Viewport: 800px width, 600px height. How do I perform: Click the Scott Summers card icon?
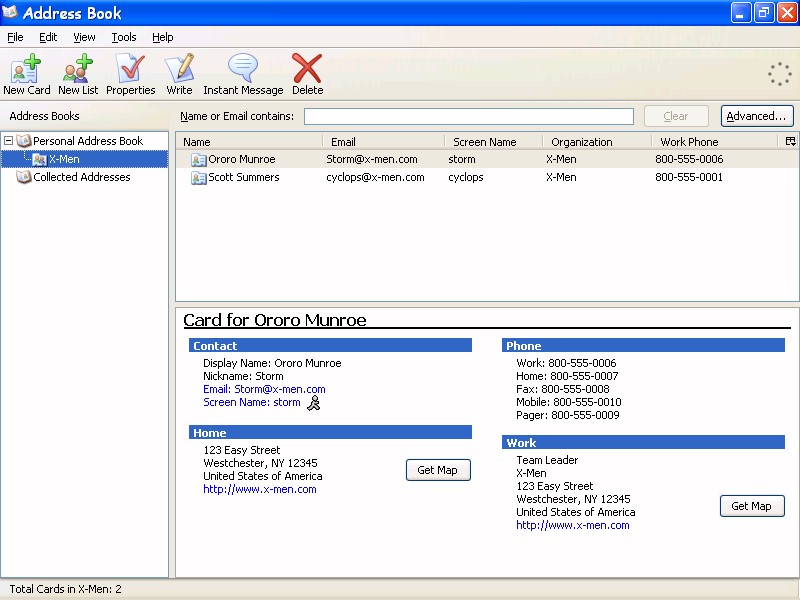(198, 178)
